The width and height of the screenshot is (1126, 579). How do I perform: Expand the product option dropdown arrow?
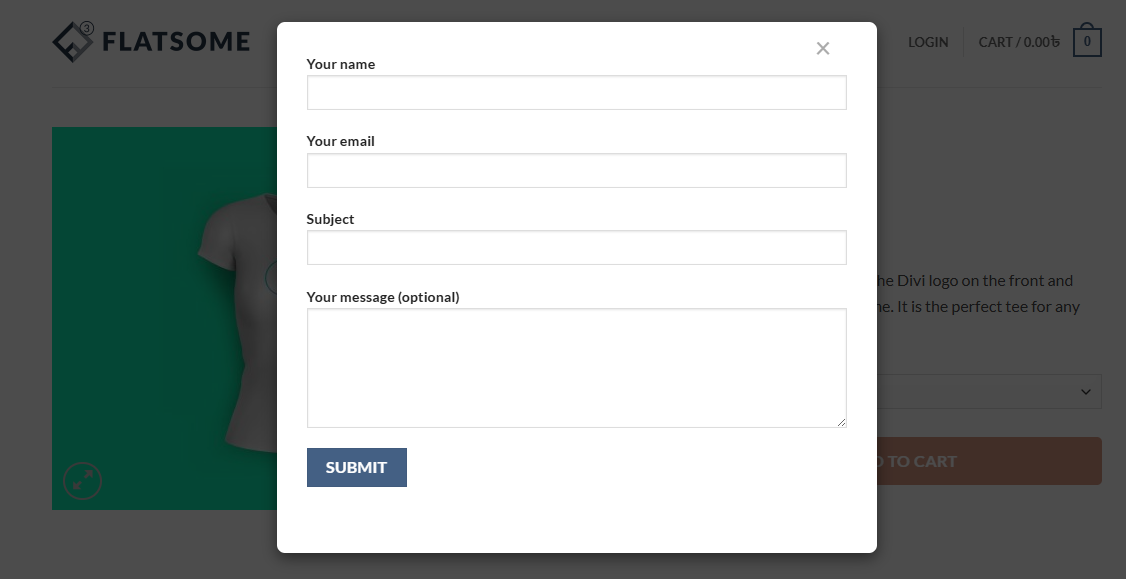pos(1086,392)
